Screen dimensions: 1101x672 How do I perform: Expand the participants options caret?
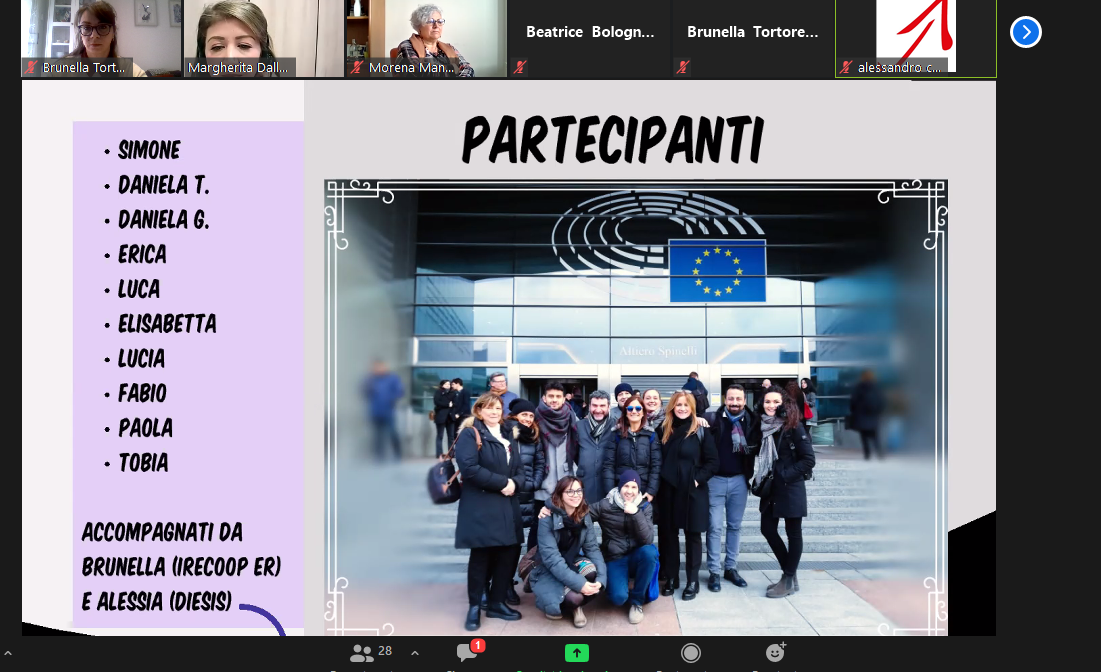click(415, 653)
